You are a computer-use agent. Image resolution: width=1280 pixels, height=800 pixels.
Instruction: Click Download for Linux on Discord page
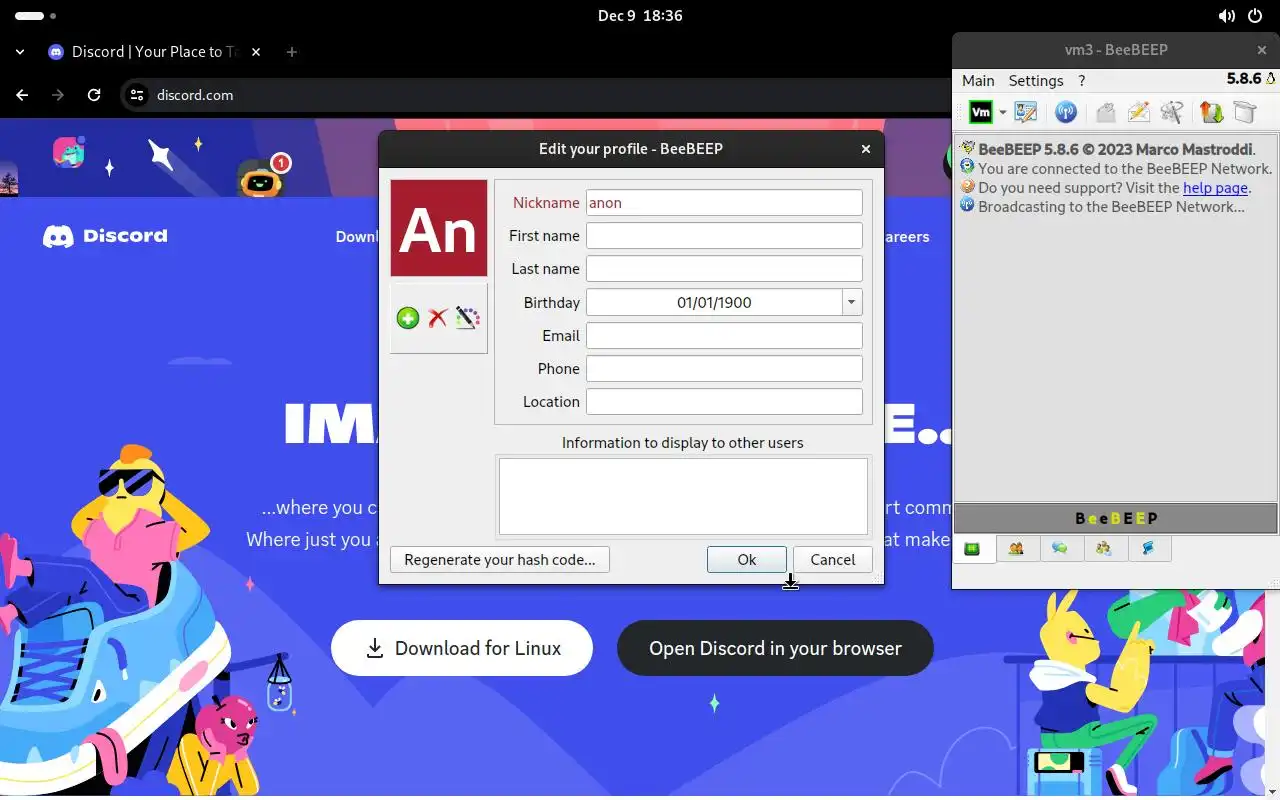(x=462, y=648)
